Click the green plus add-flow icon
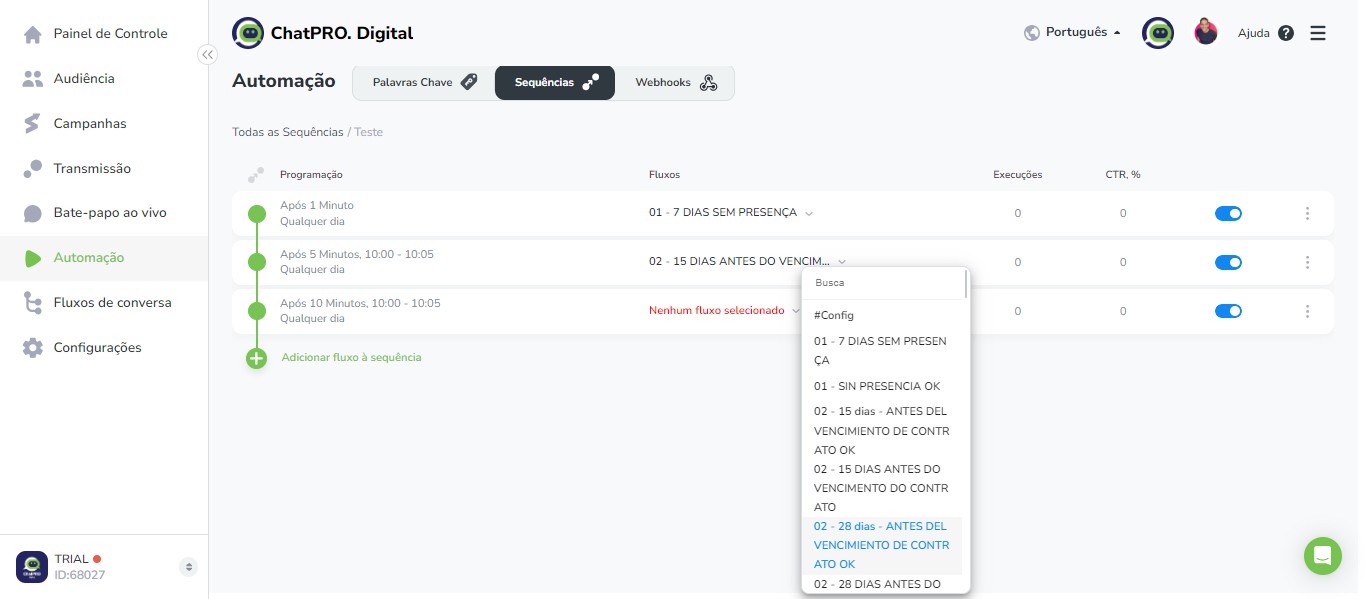This screenshot has width=1366, height=599. point(257,358)
